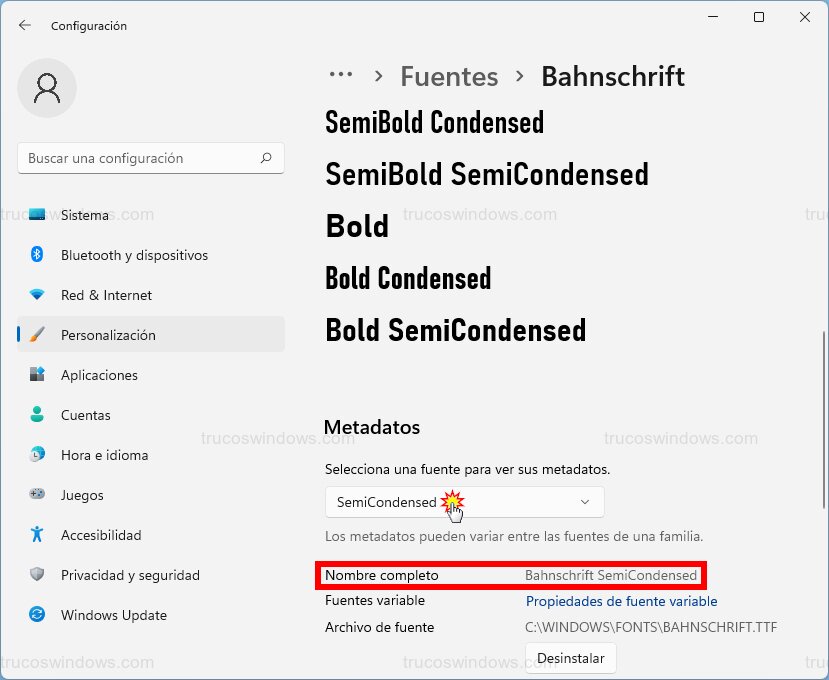Click the Red & Internet wifi icon
The width and height of the screenshot is (829, 680).
coord(37,295)
